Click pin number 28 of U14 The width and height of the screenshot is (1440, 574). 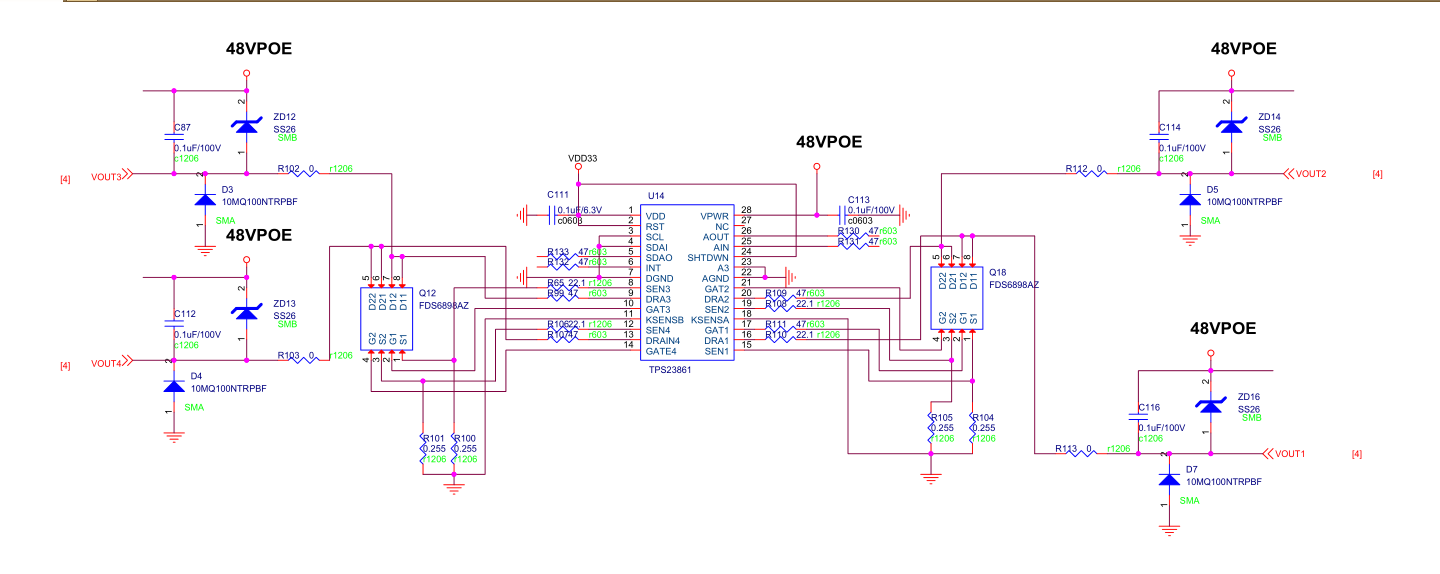pos(745,210)
